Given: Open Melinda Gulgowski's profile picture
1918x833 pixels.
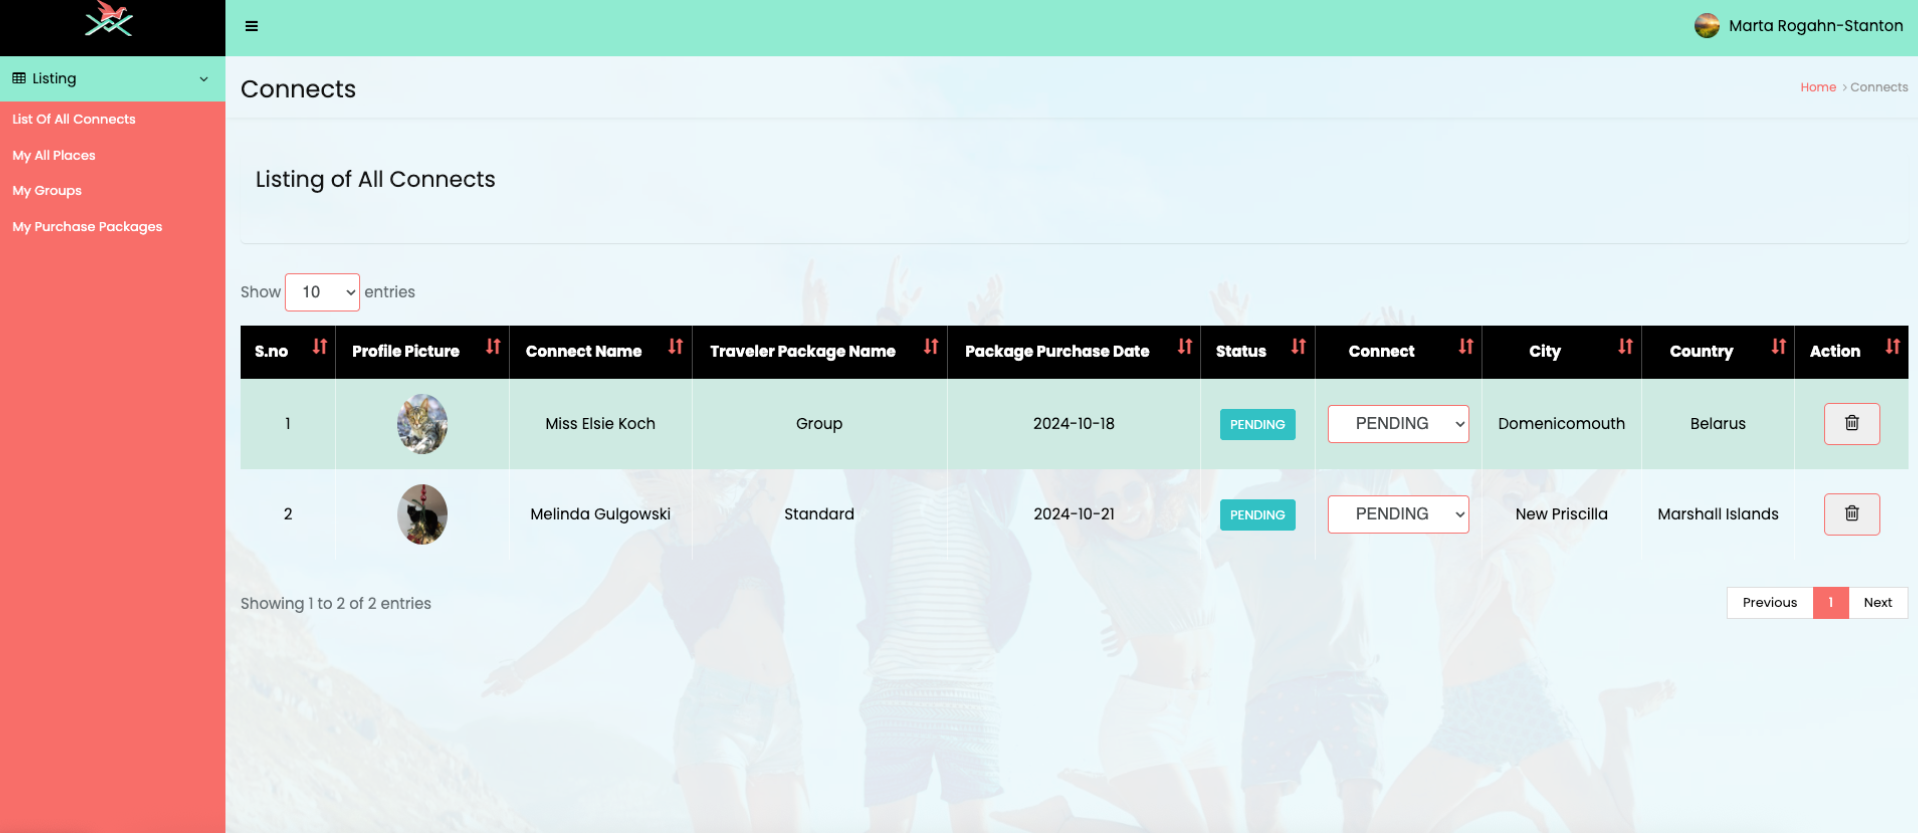Looking at the screenshot, I should tap(422, 514).
